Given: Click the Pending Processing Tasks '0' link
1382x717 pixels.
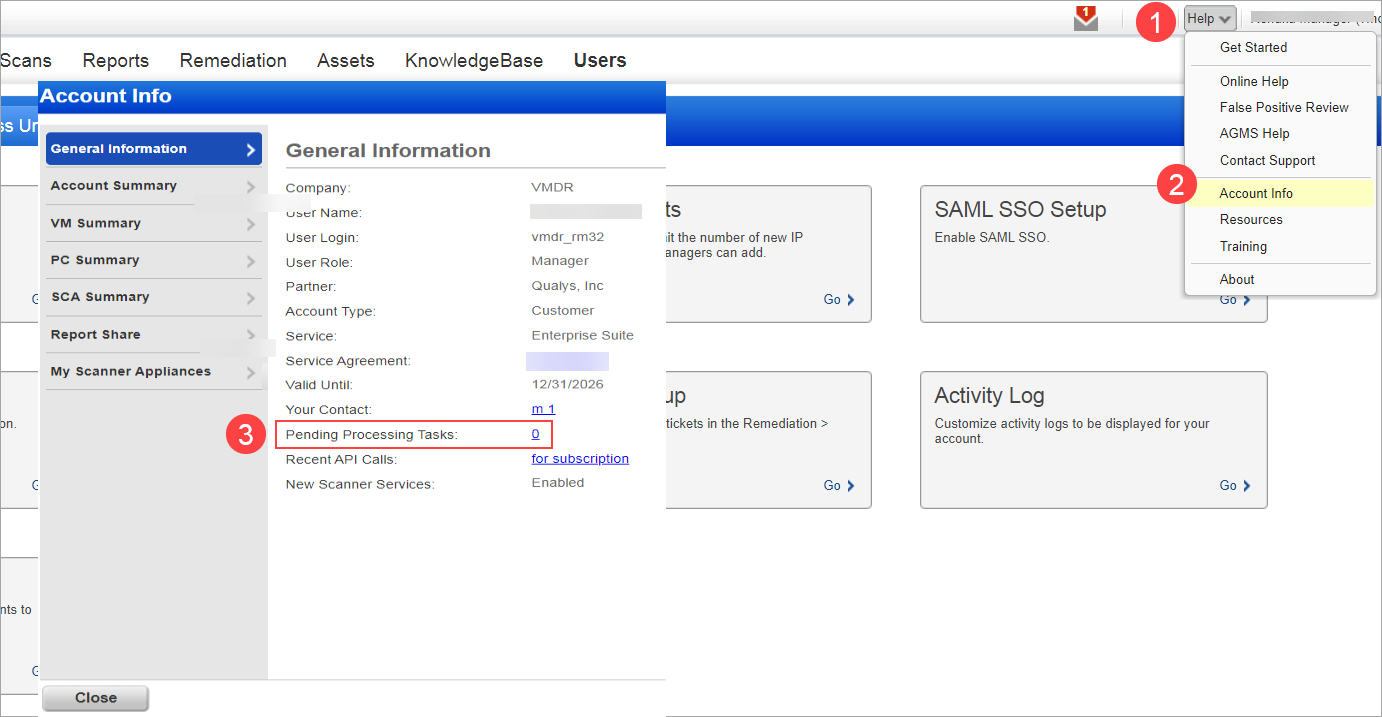Looking at the screenshot, I should click(535, 433).
